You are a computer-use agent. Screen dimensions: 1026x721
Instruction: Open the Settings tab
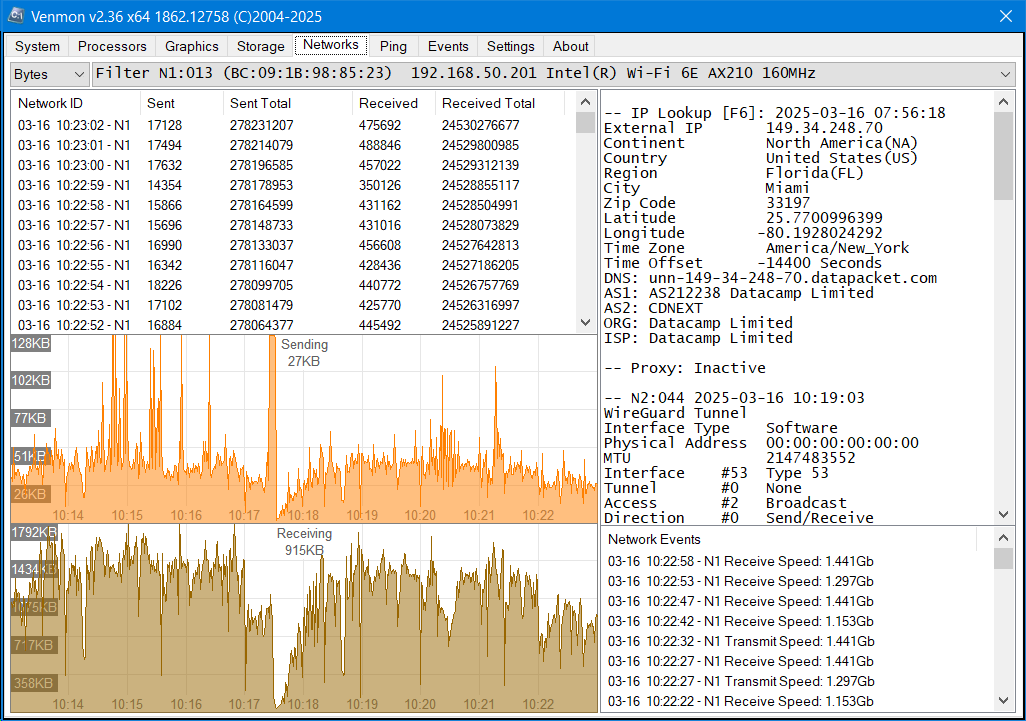click(x=510, y=46)
